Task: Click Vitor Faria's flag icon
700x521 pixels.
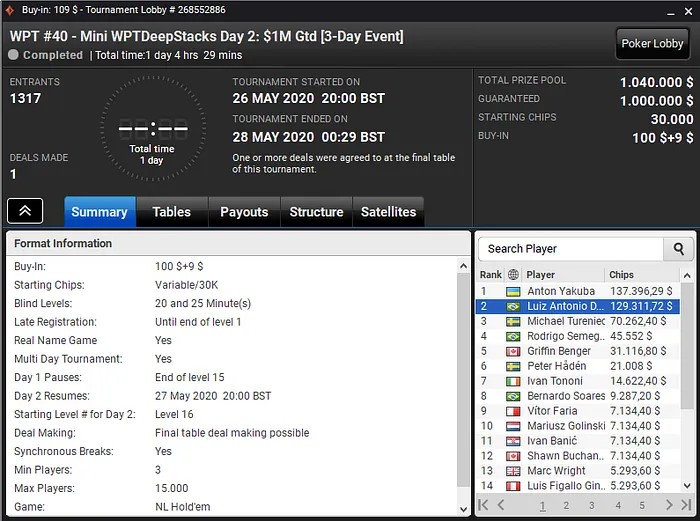Action: click(513, 412)
